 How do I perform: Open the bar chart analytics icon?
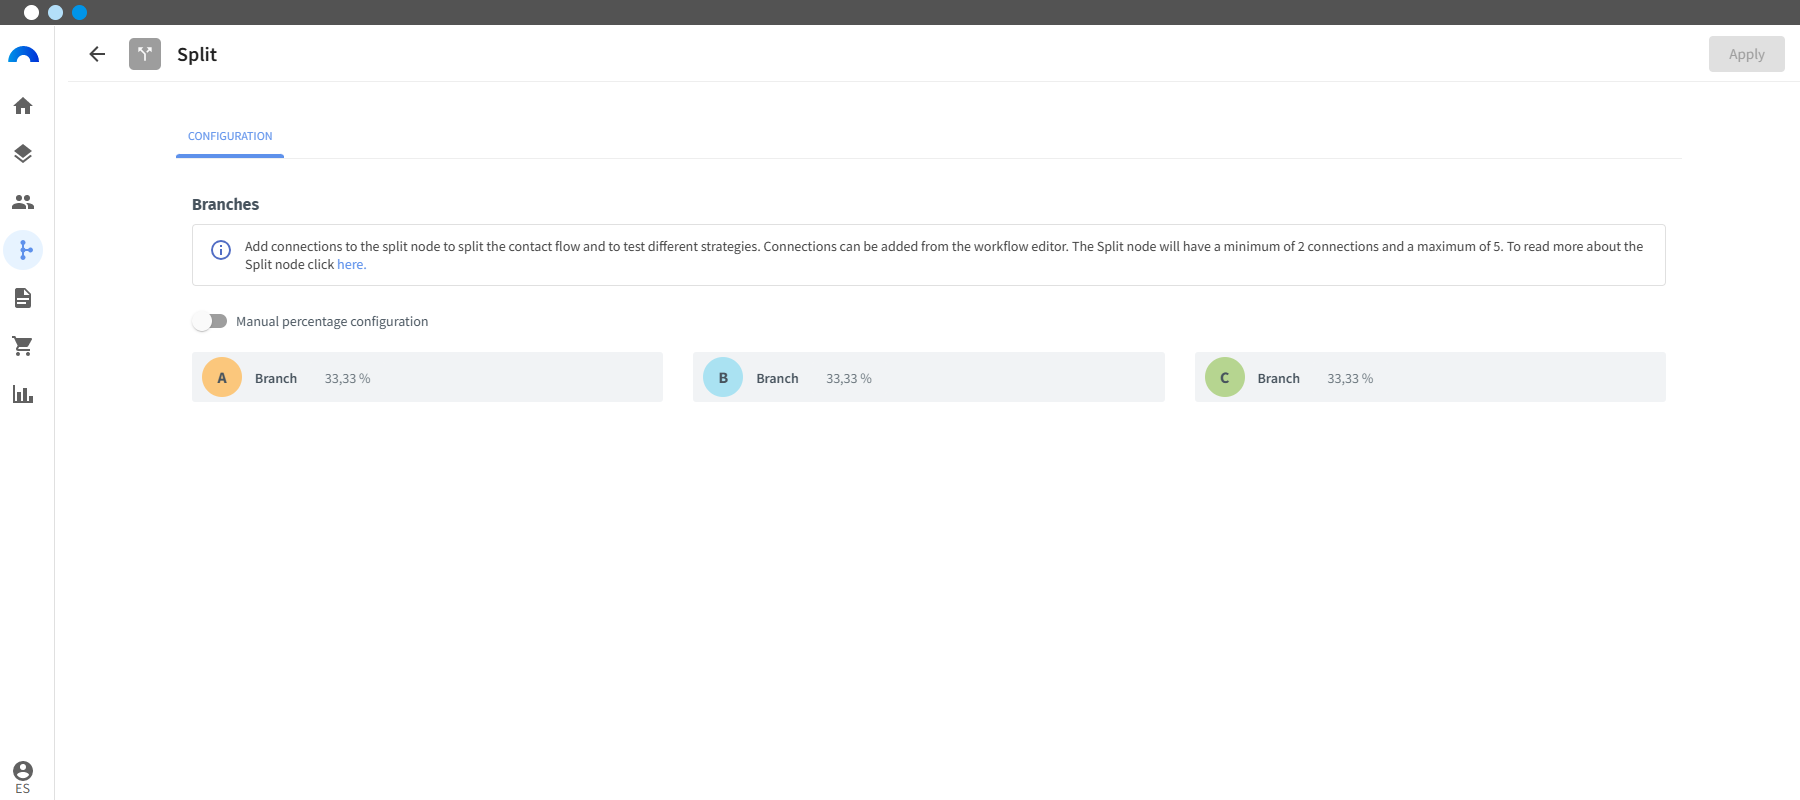[x=23, y=394]
